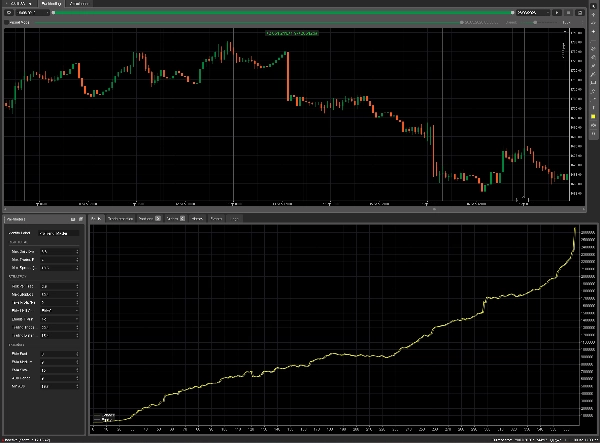600x443 pixels.
Task: Click the two-bar icon ending the chart toolbar
Action: [593, 134]
